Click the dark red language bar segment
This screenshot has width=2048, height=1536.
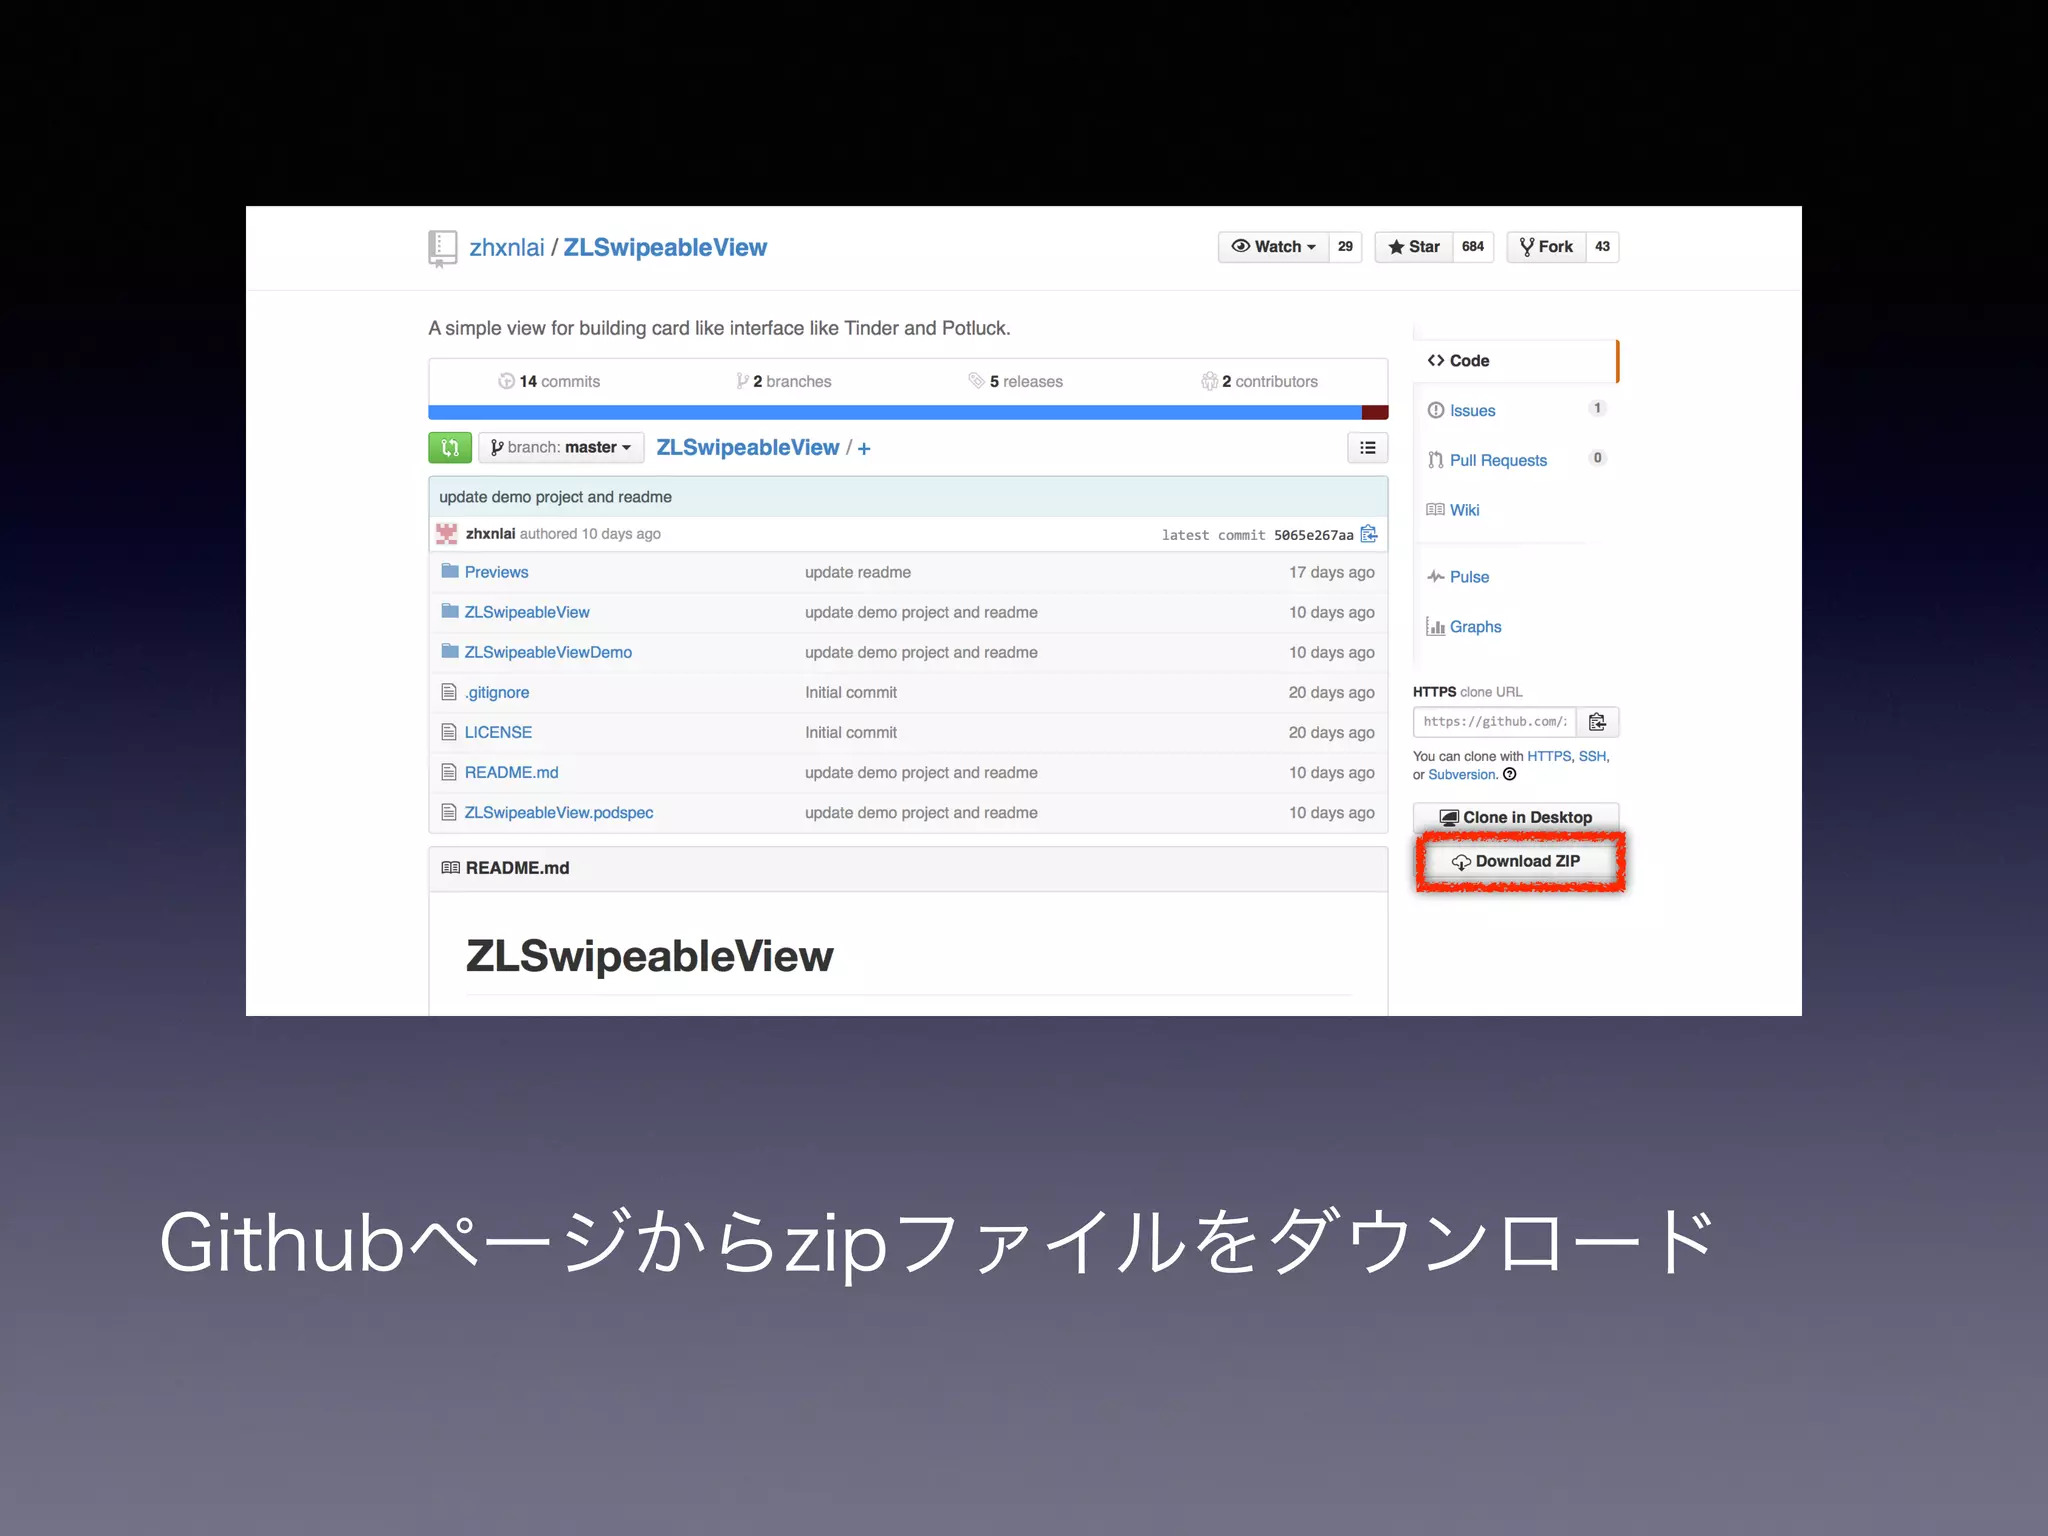(1375, 412)
